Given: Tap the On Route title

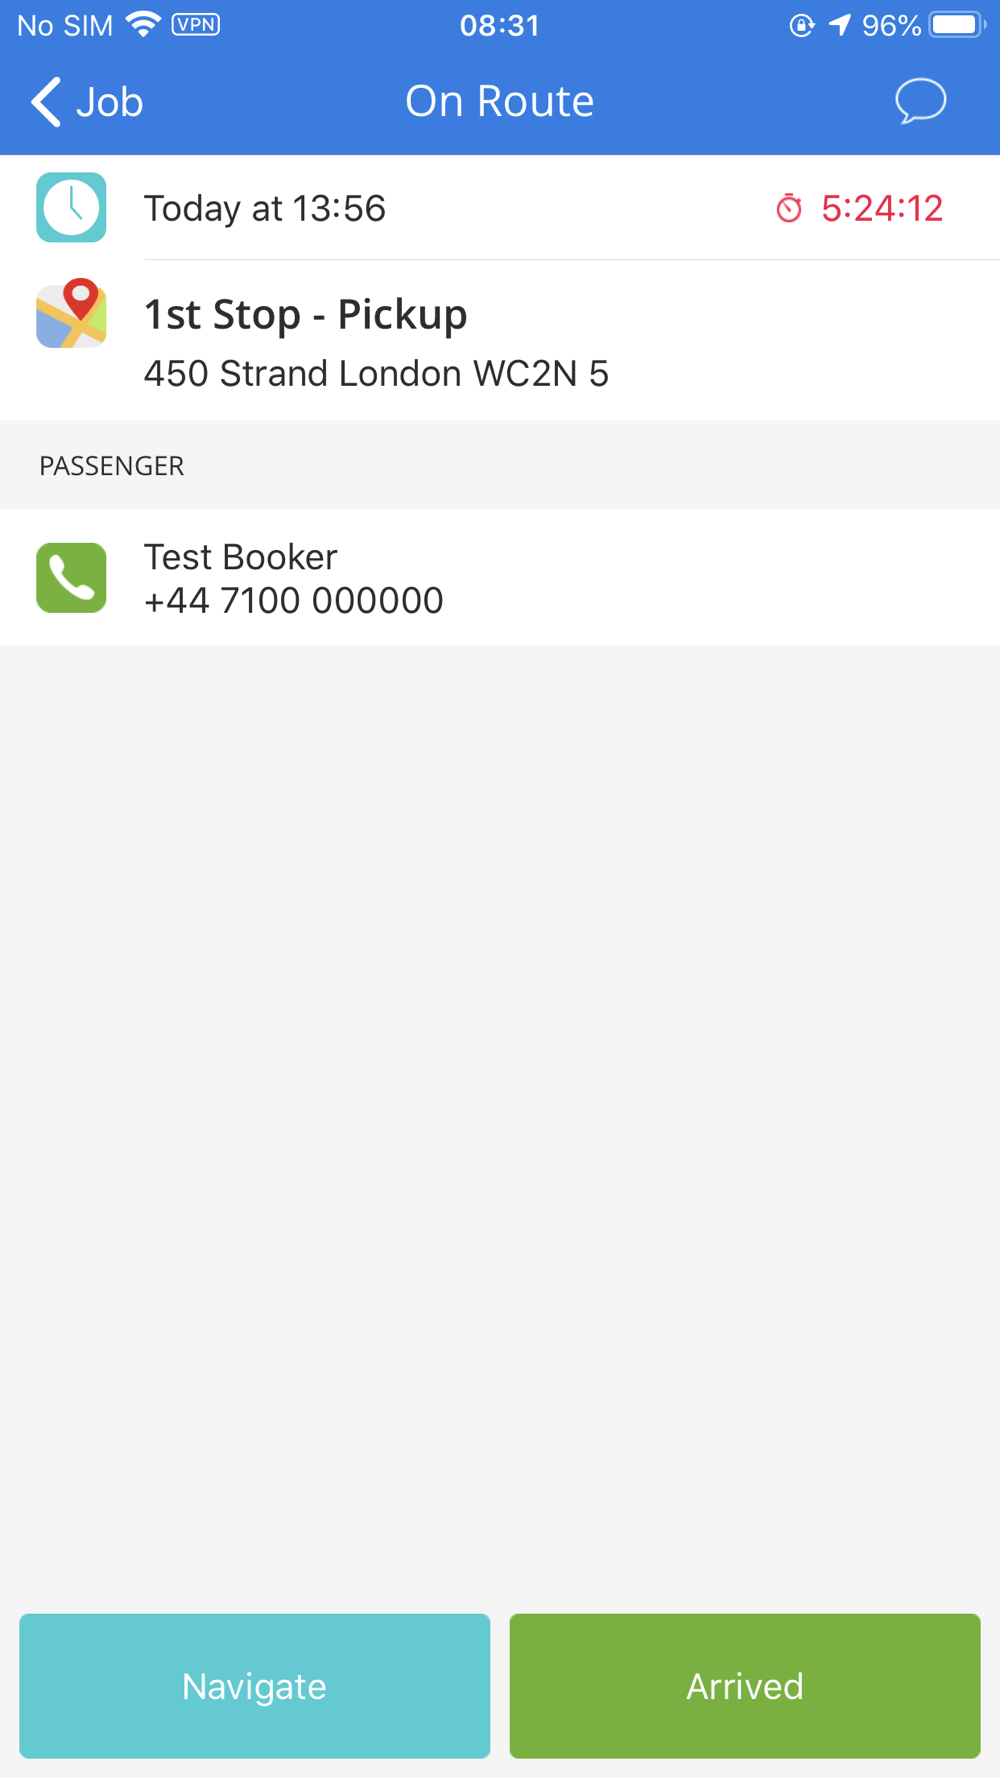Looking at the screenshot, I should coord(500,101).
